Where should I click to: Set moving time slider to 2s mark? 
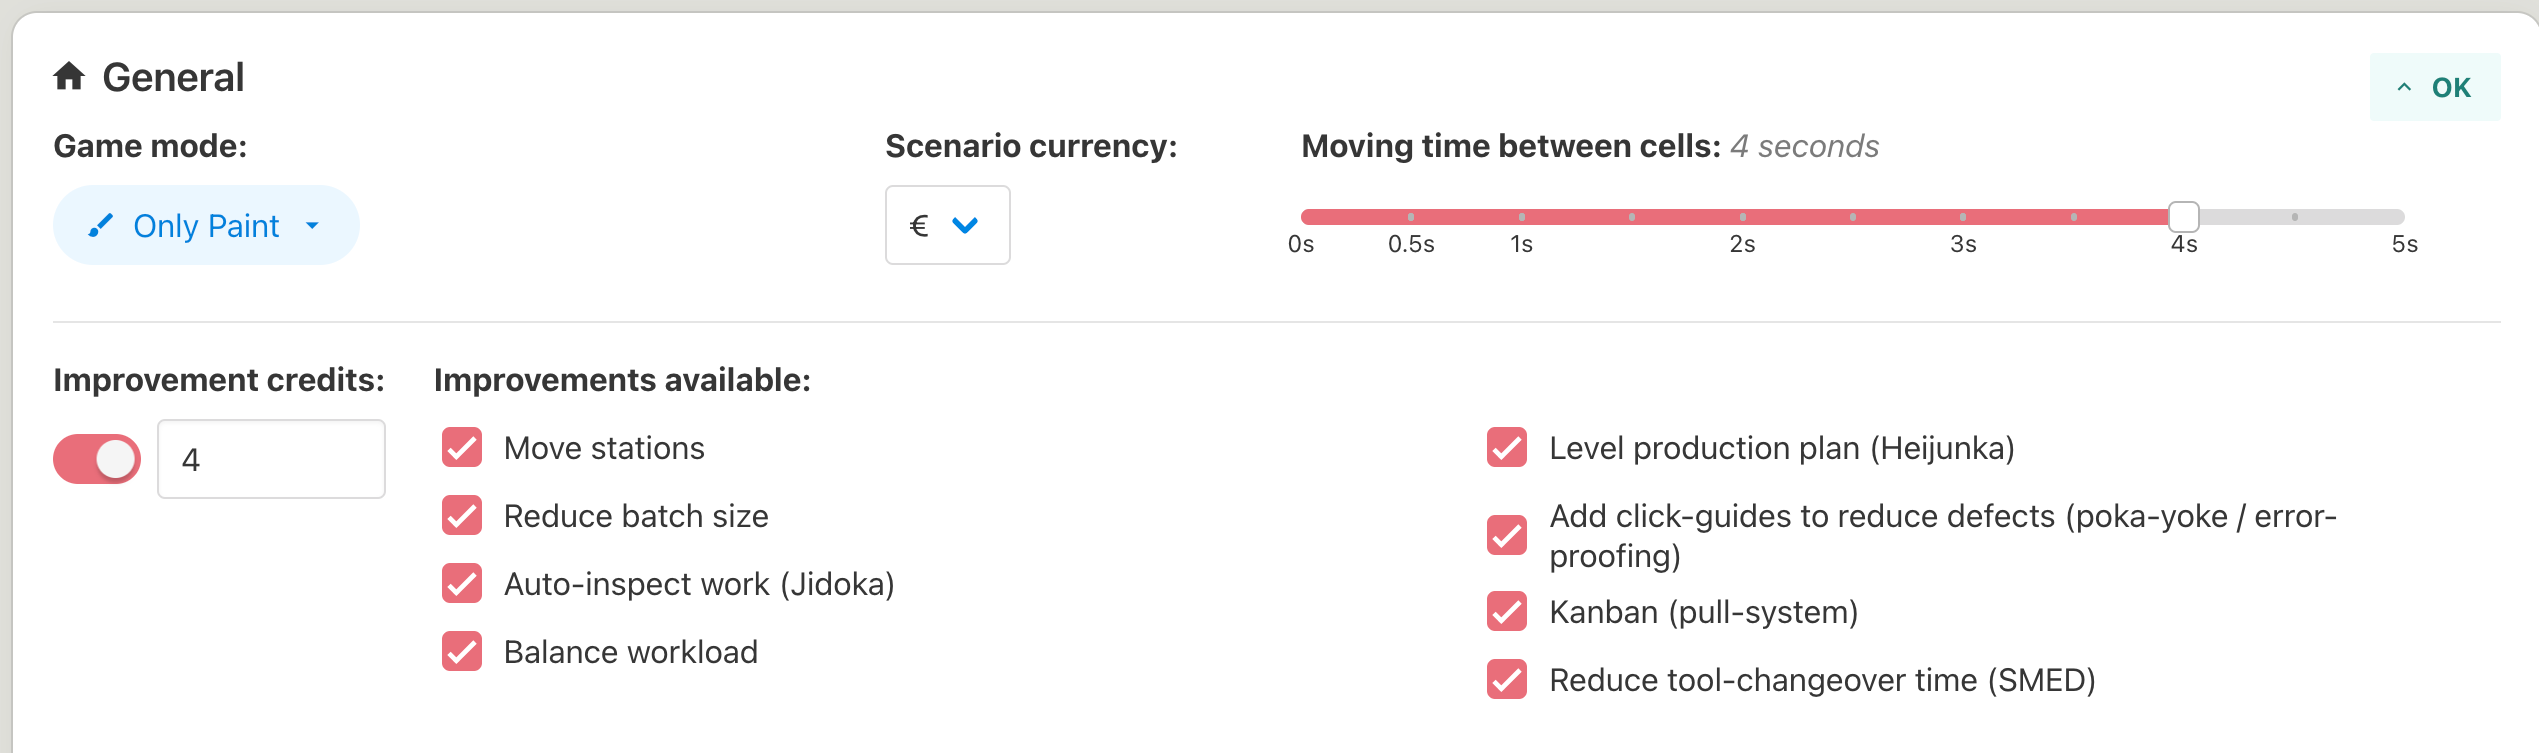1743,217
